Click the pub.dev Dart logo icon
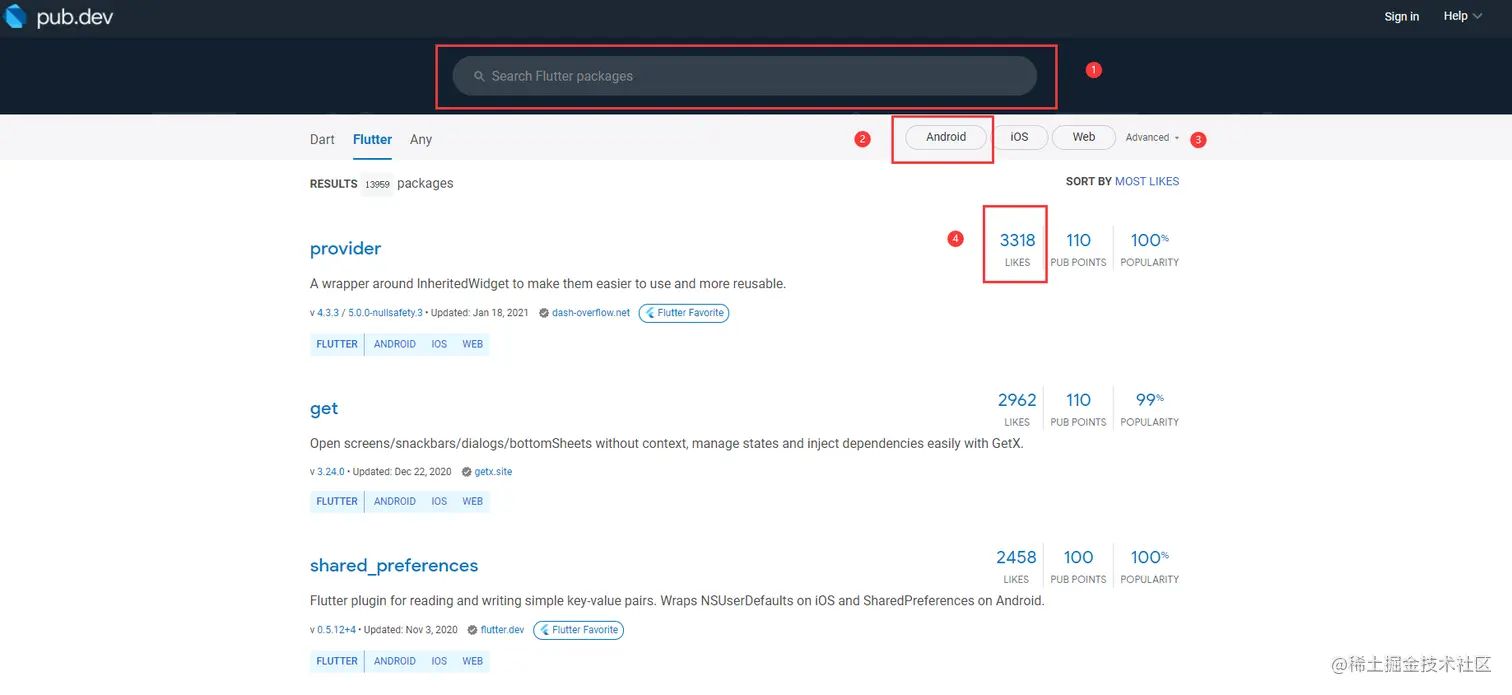The width and height of the screenshot is (1512, 695). click(14, 16)
